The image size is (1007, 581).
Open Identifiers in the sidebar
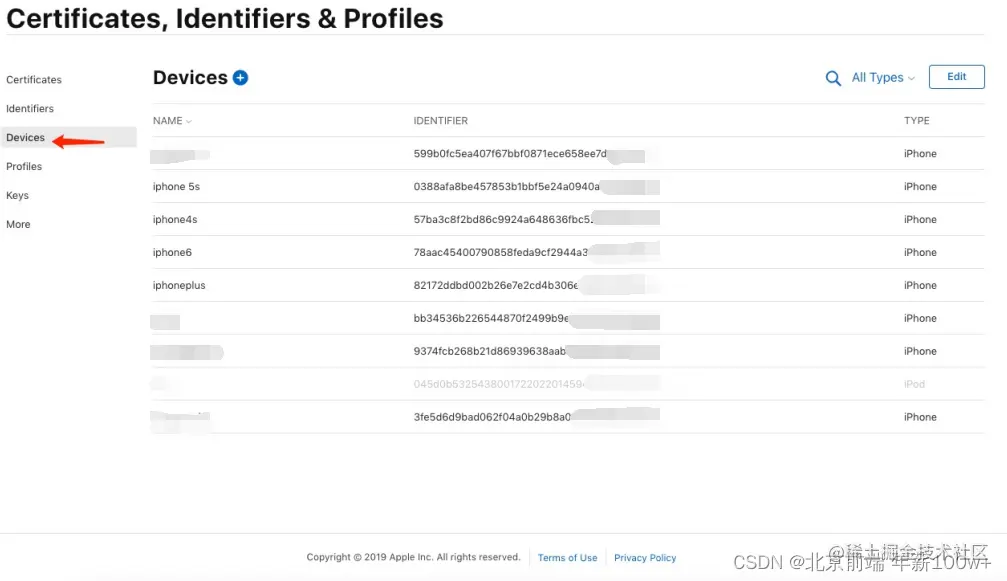coord(30,108)
